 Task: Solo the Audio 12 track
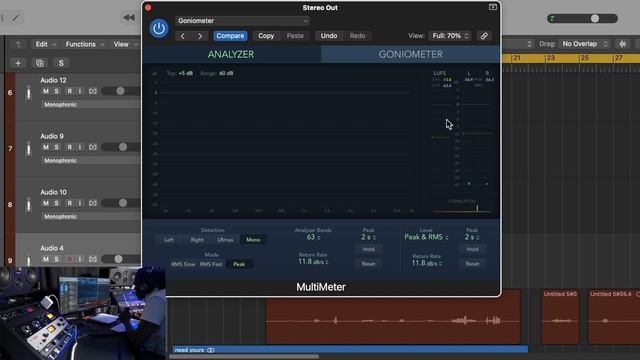pos(57,91)
